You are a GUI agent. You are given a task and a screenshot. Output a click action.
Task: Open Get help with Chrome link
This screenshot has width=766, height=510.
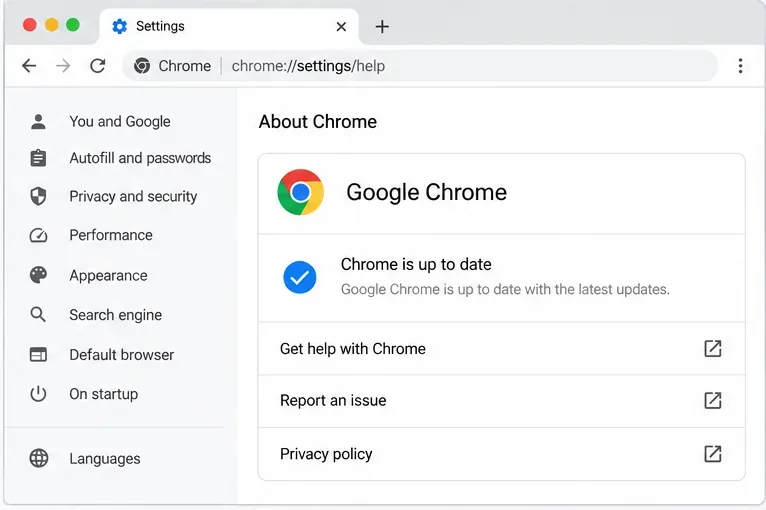click(501, 348)
